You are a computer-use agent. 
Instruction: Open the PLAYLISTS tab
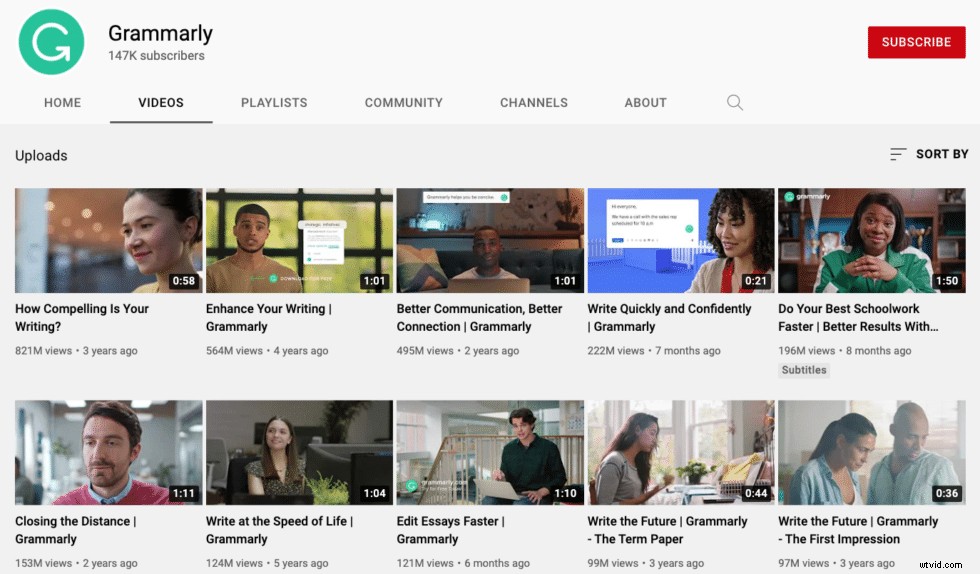pos(274,103)
